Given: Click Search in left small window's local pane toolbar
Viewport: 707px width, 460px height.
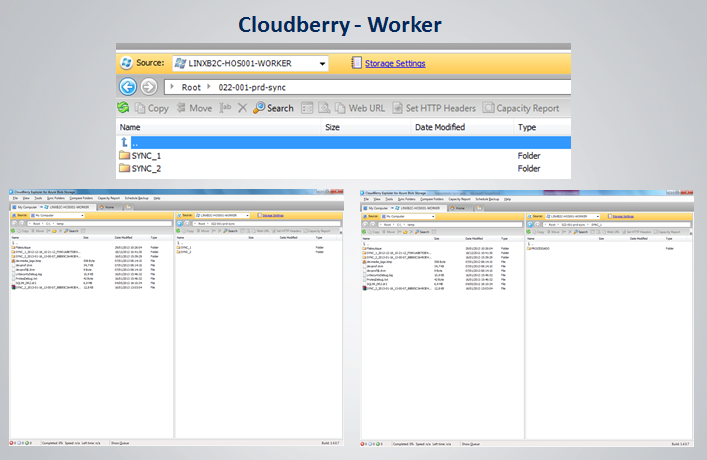Looking at the screenshot, I should 71,231.
